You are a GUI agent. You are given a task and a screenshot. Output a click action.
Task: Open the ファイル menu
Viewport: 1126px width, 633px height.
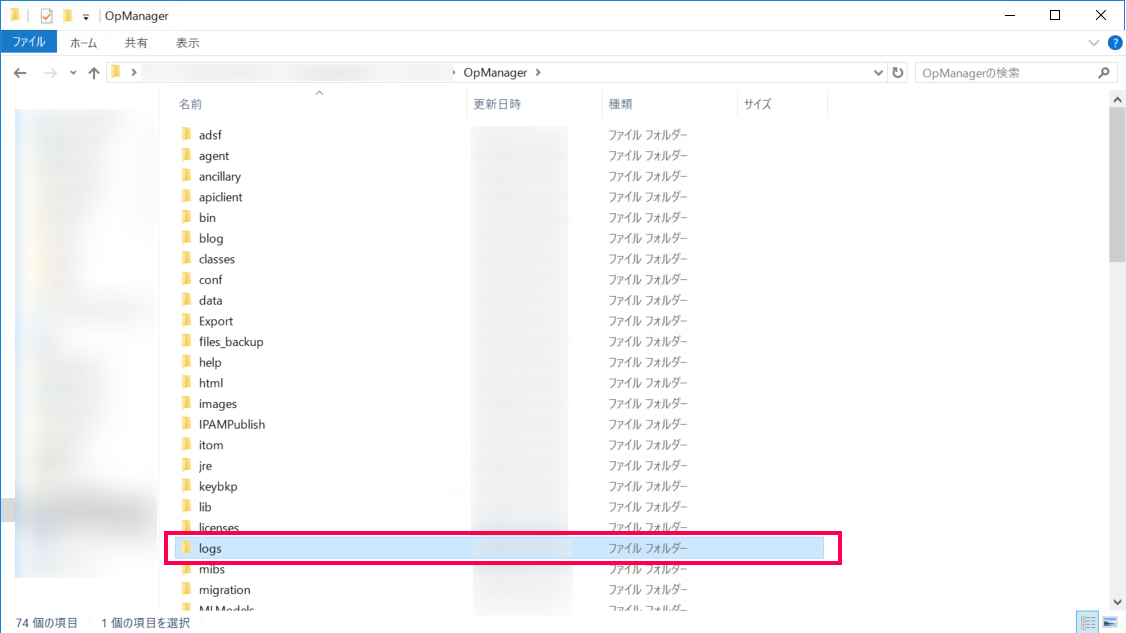pos(29,42)
